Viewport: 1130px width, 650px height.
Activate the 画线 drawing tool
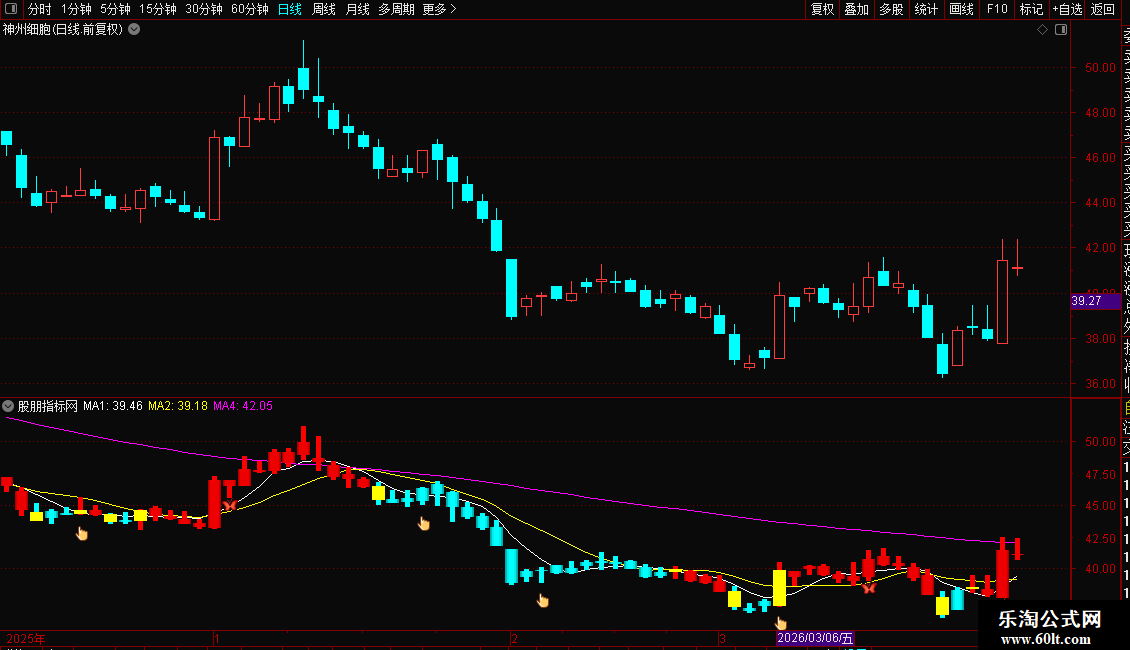pyautogui.click(x=961, y=9)
